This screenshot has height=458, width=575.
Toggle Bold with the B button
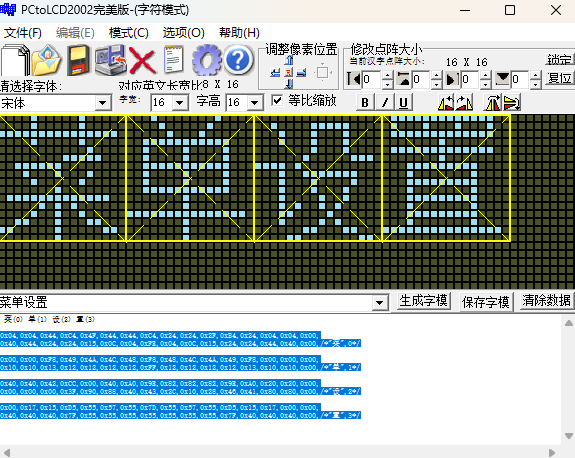pyautogui.click(x=365, y=102)
